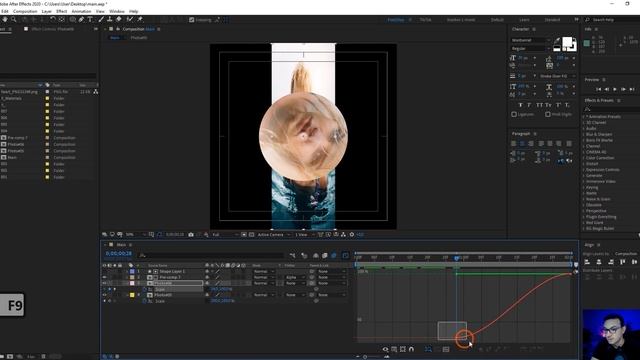This screenshot has width=640, height=360.
Task: Open Stroke Over Fill dropdown
Action: [557, 76]
